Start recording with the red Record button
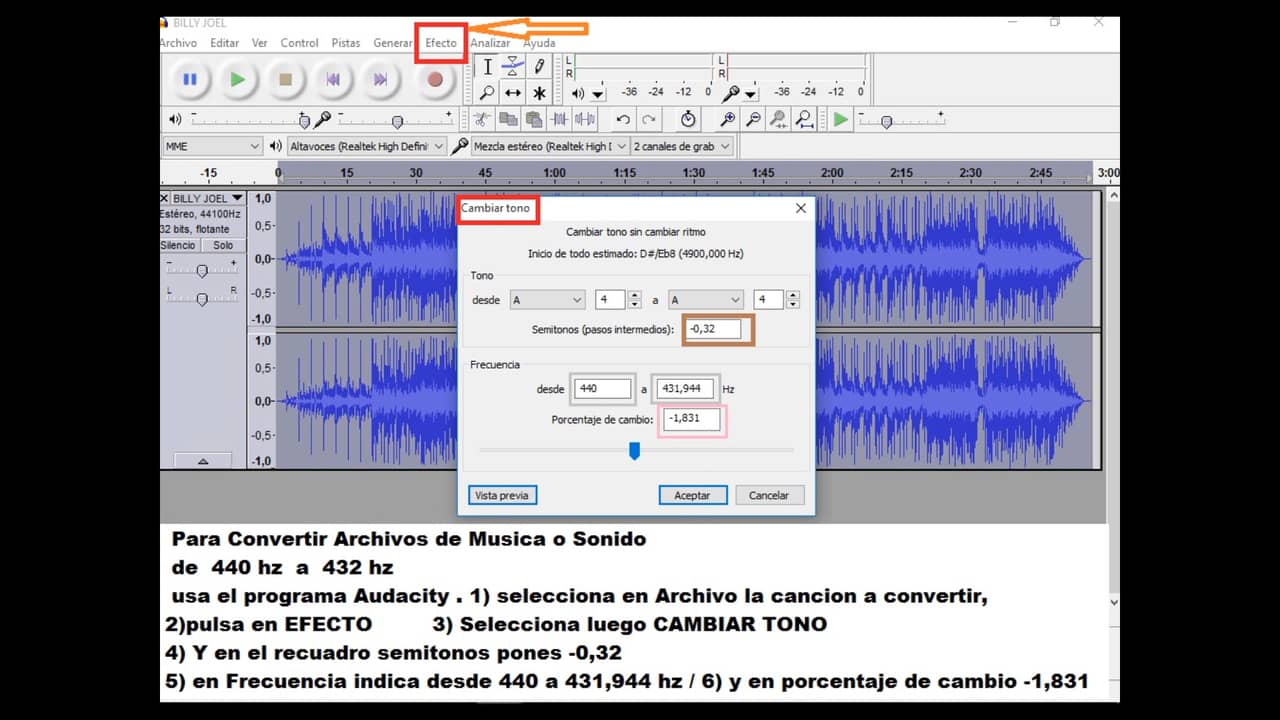Viewport: 1280px width, 720px height. pos(435,80)
